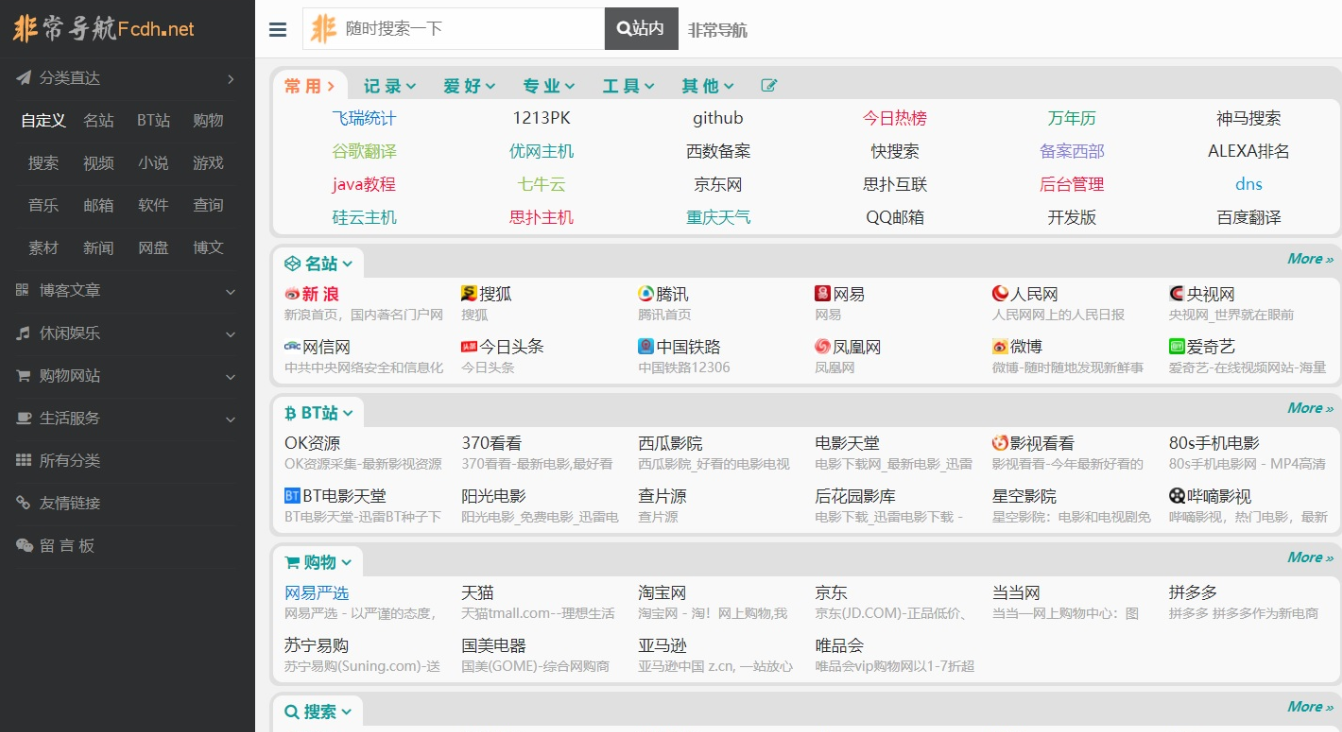Open More link for 购物 section

[1310, 557]
